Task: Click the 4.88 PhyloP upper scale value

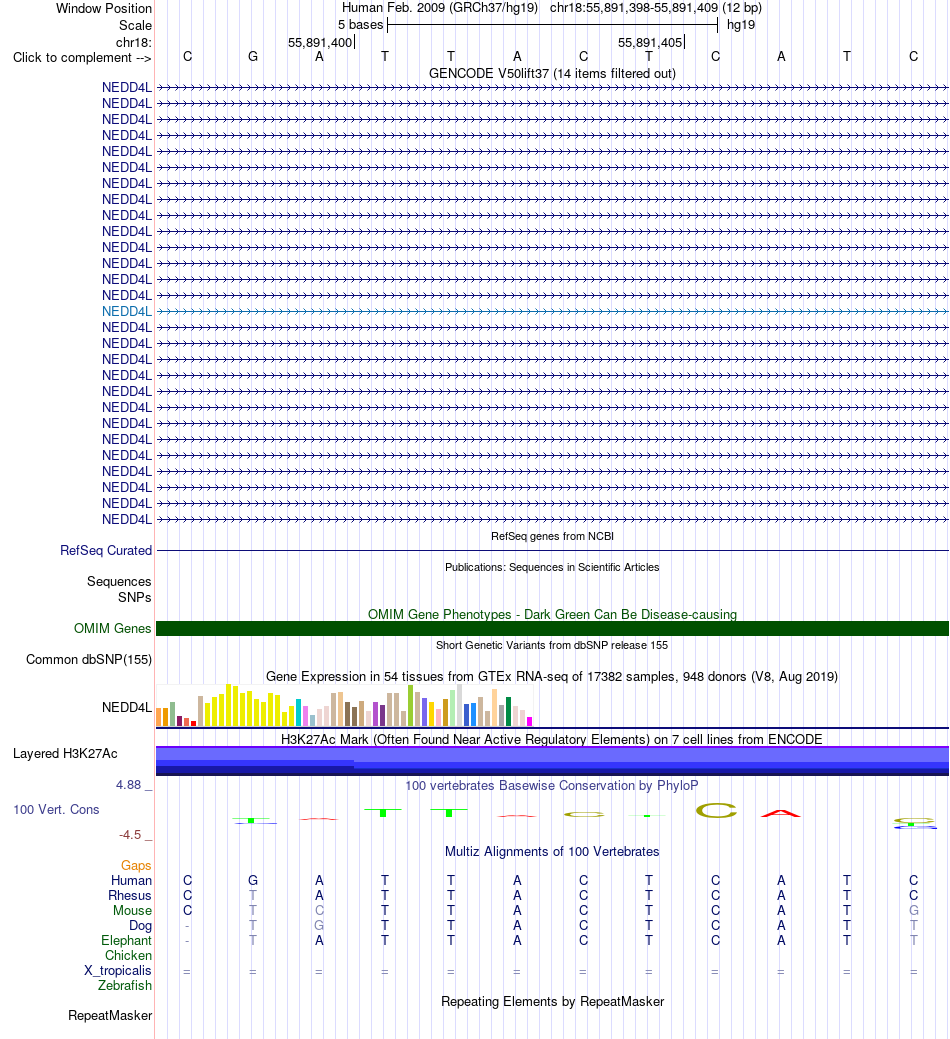Action: click(129, 785)
